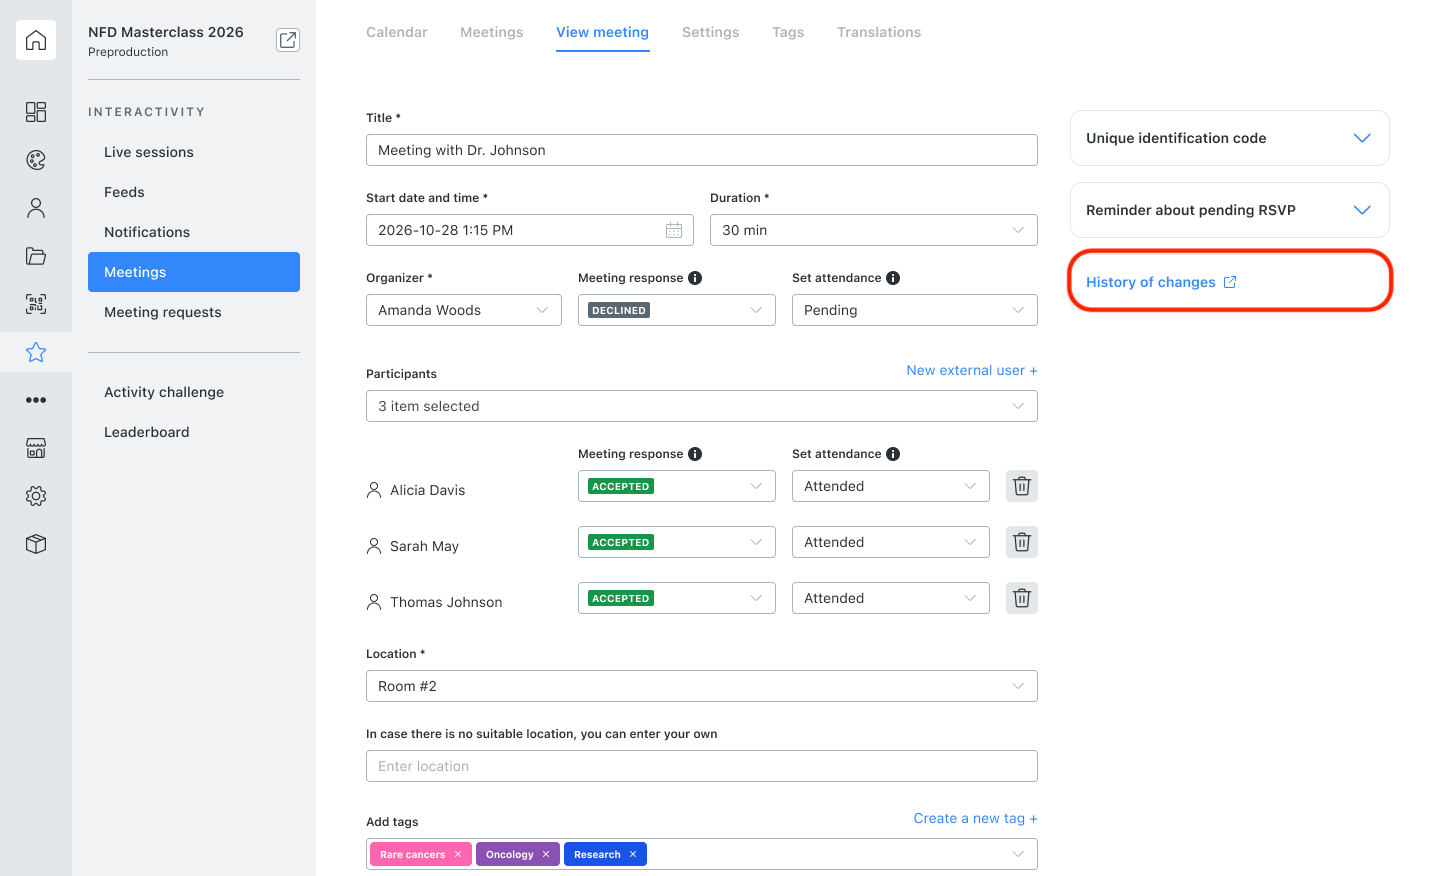The height and width of the screenshot is (876, 1440).
Task: Open the gear settings icon
Action: (x=36, y=496)
